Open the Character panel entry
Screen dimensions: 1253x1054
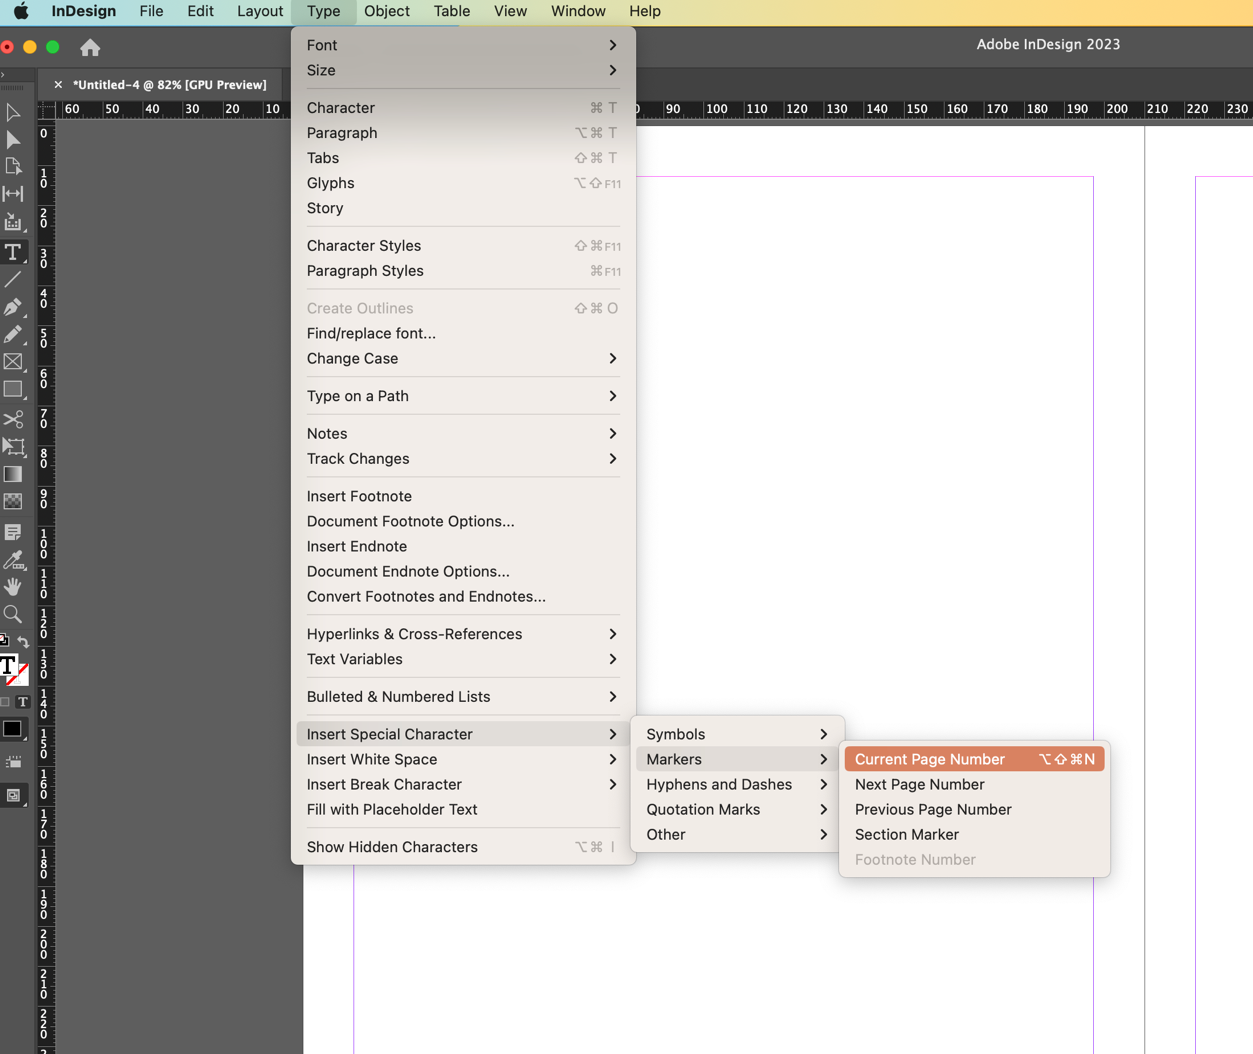coord(463,107)
